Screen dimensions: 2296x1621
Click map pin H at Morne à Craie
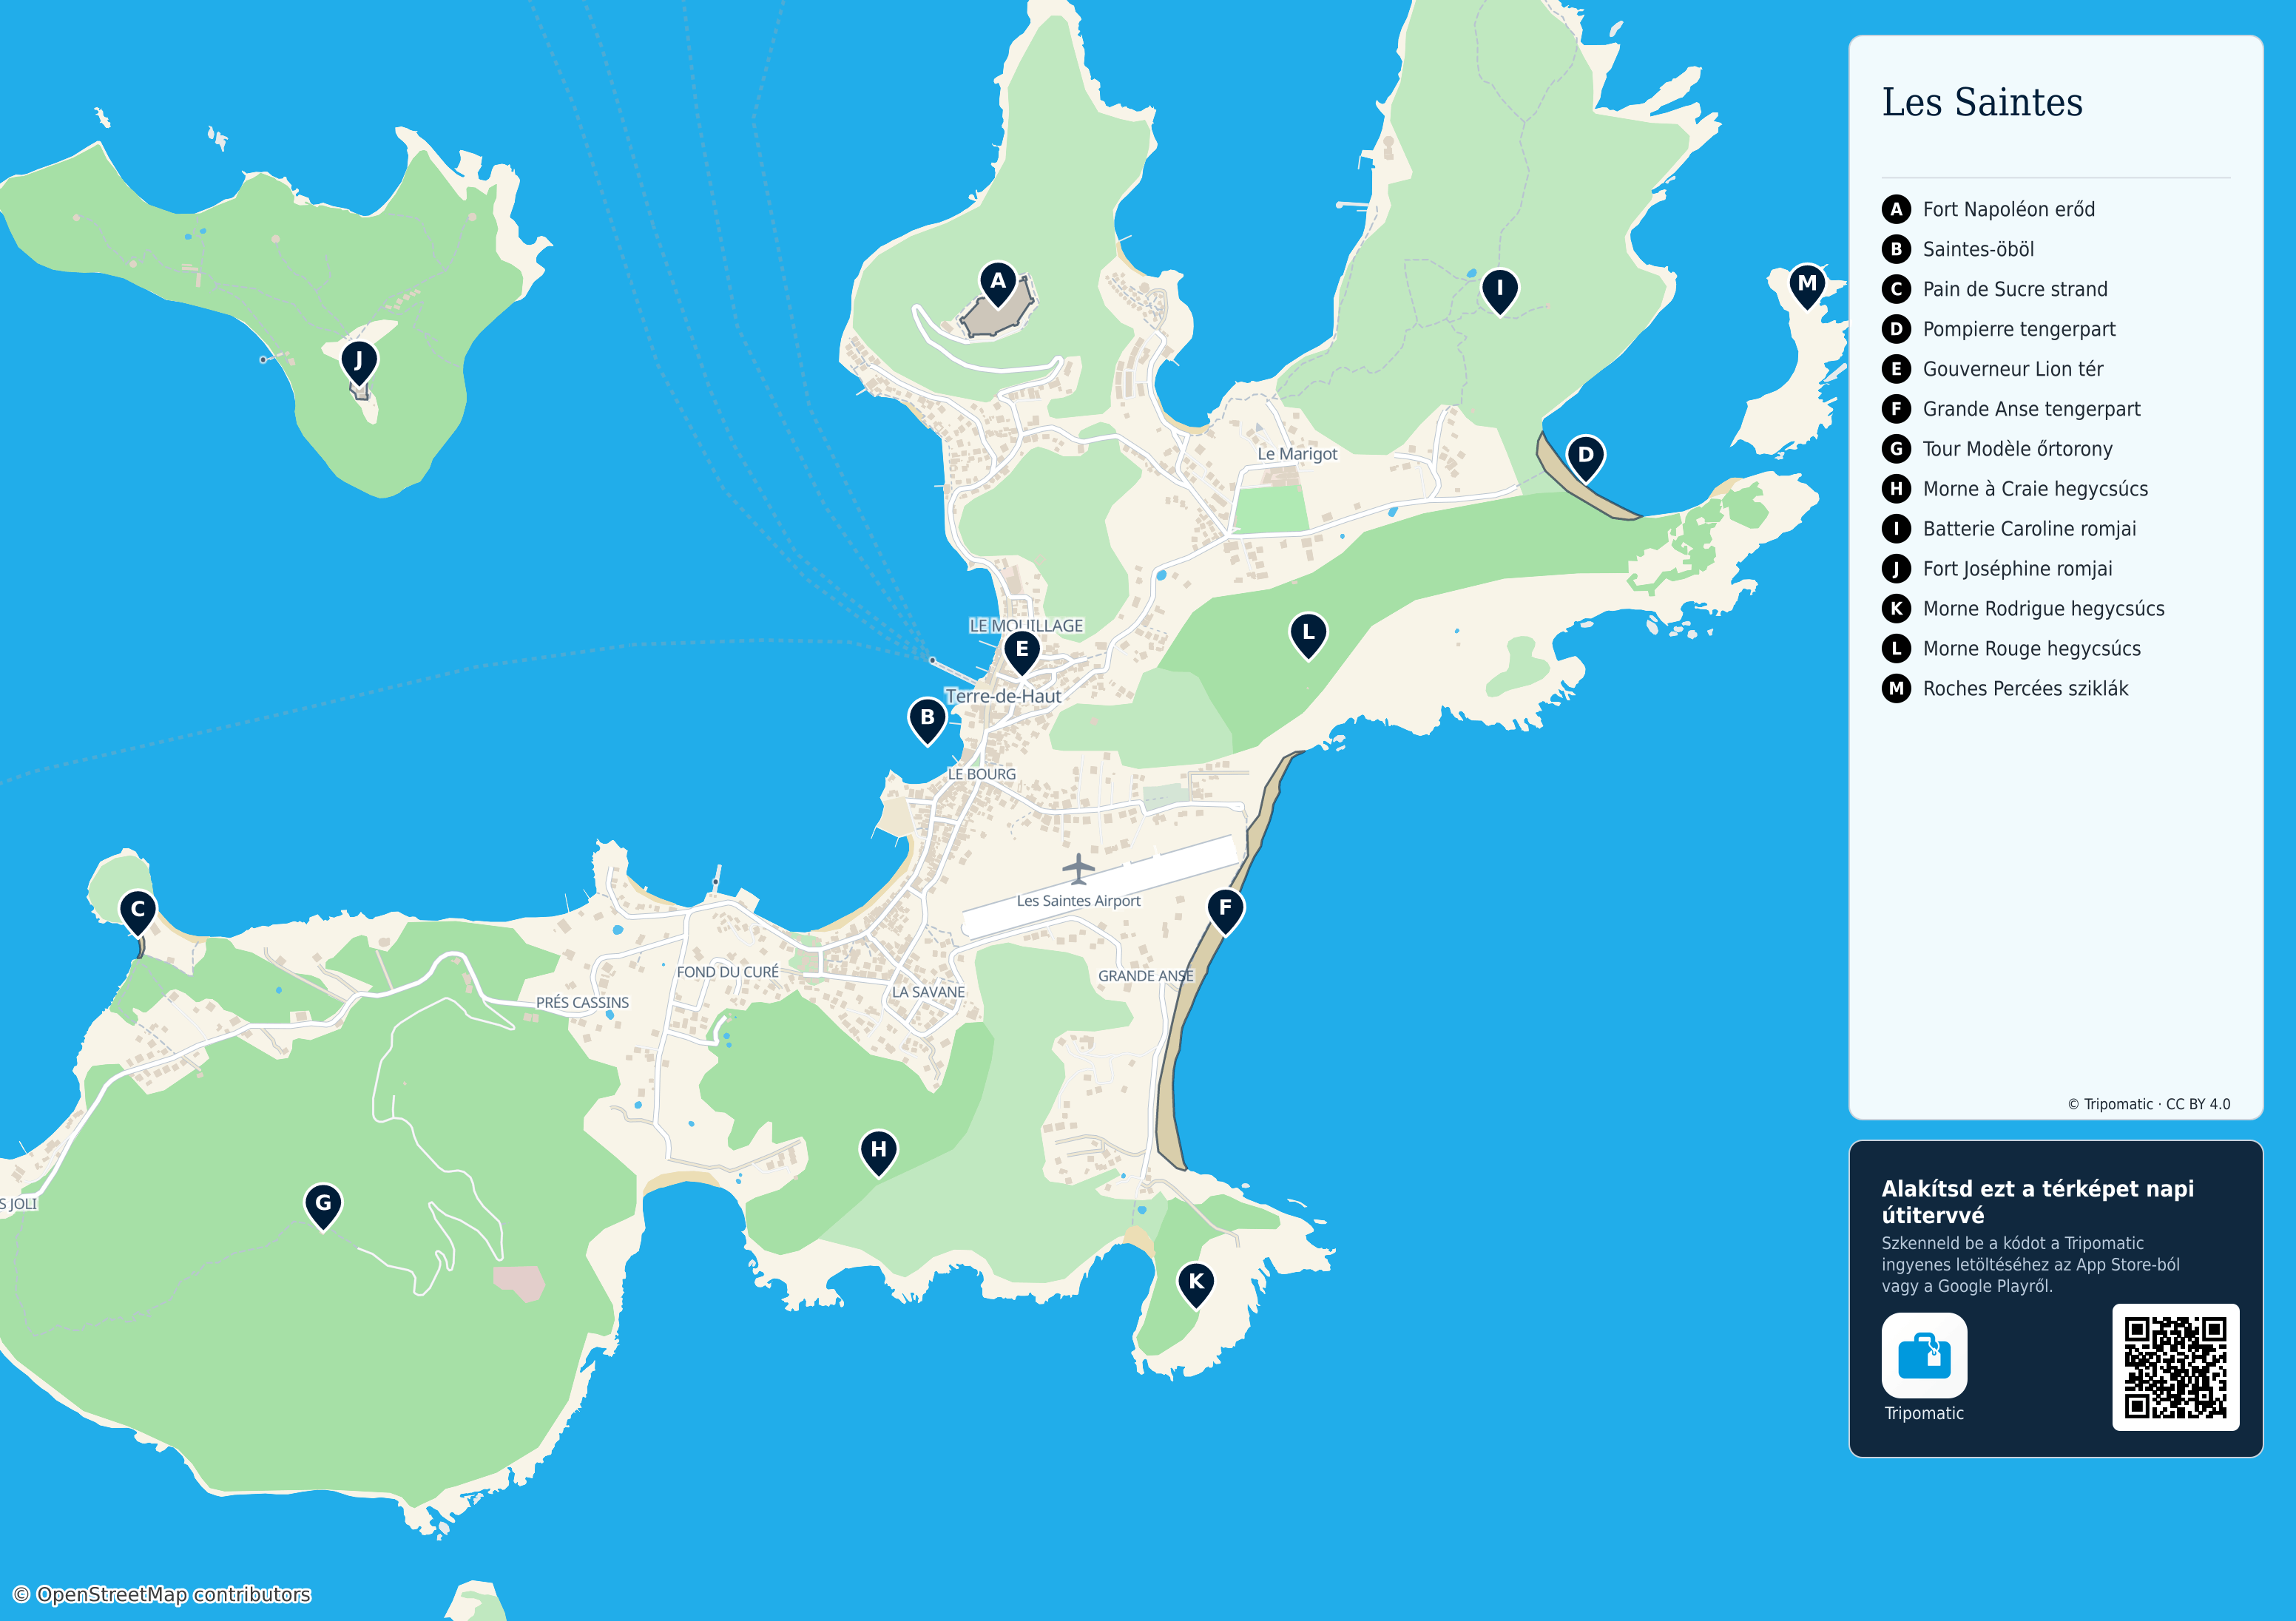[878, 1153]
